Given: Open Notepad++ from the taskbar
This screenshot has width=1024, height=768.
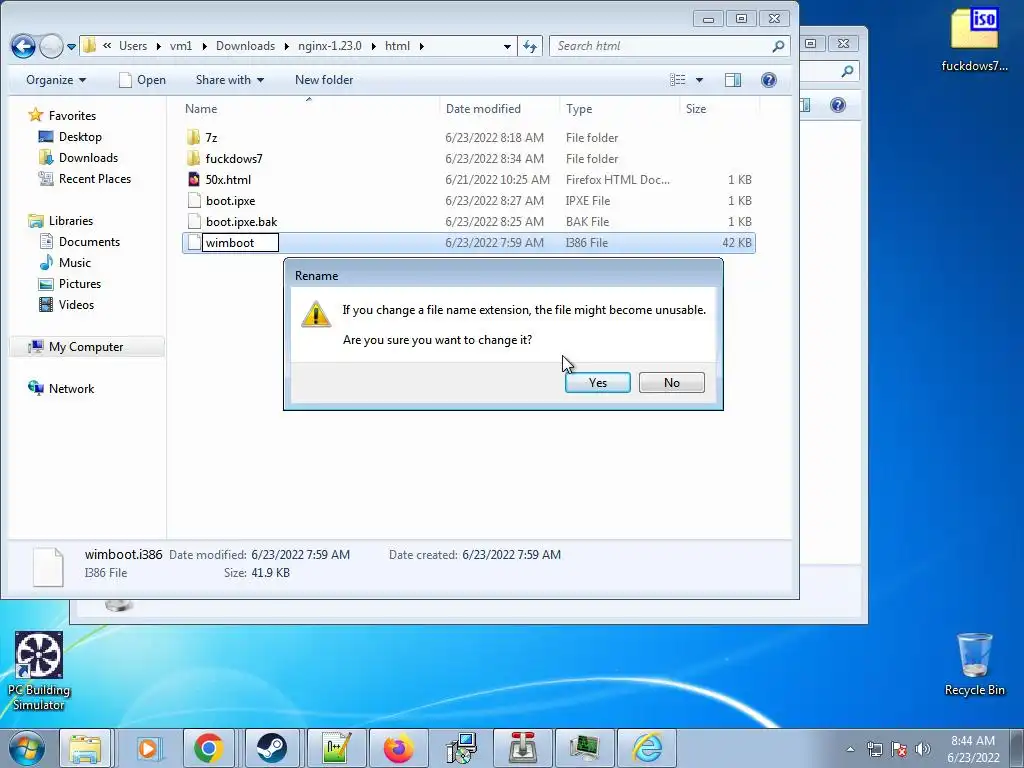Looking at the screenshot, I should tap(334, 748).
